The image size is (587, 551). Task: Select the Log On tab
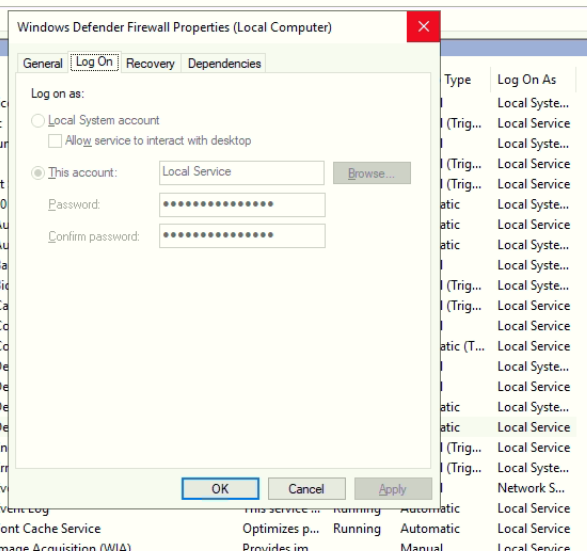point(94,62)
